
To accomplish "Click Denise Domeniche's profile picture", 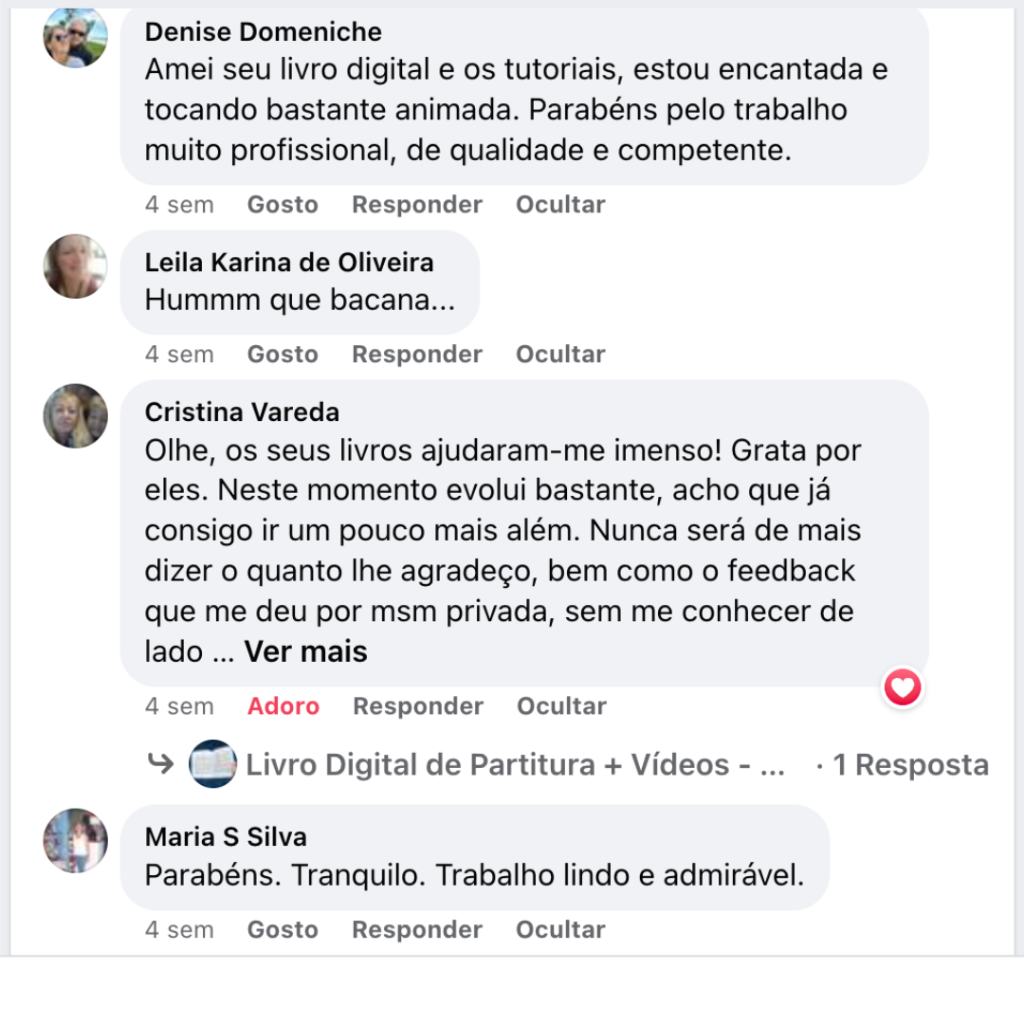I will click(x=75, y=37).
